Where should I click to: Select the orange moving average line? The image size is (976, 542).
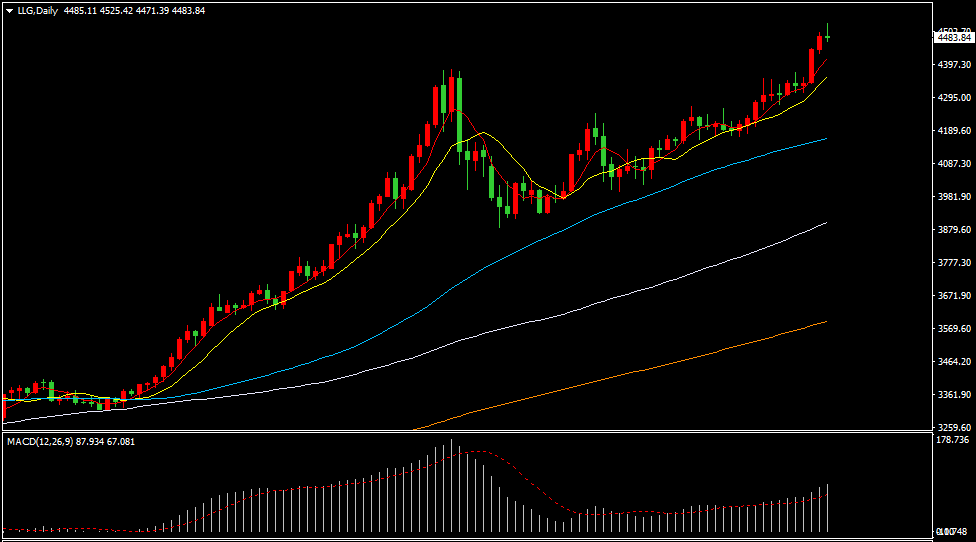coord(622,375)
